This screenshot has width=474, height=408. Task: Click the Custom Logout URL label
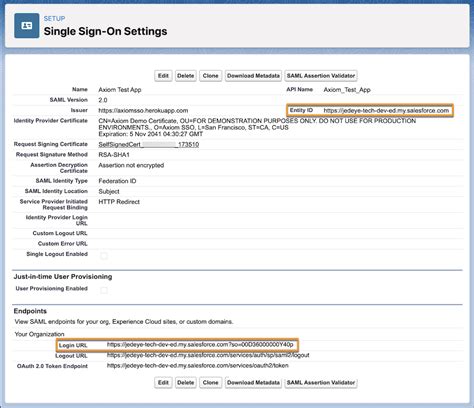(x=60, y=233)
